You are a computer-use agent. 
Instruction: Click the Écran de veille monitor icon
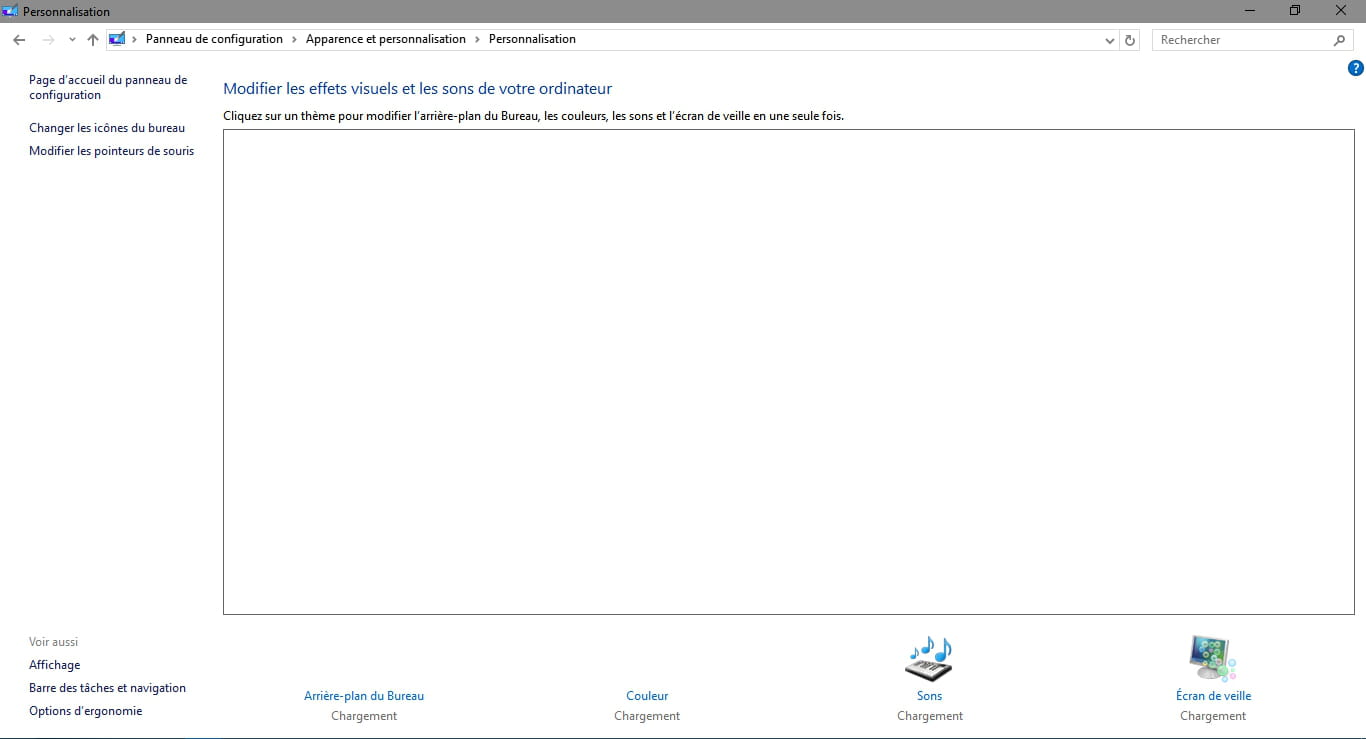[x=1213, y=659]
